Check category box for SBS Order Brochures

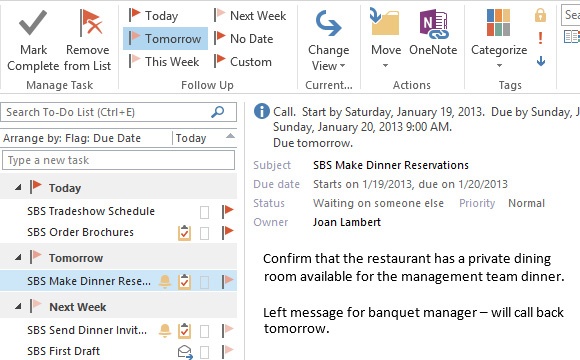point(204,233)
